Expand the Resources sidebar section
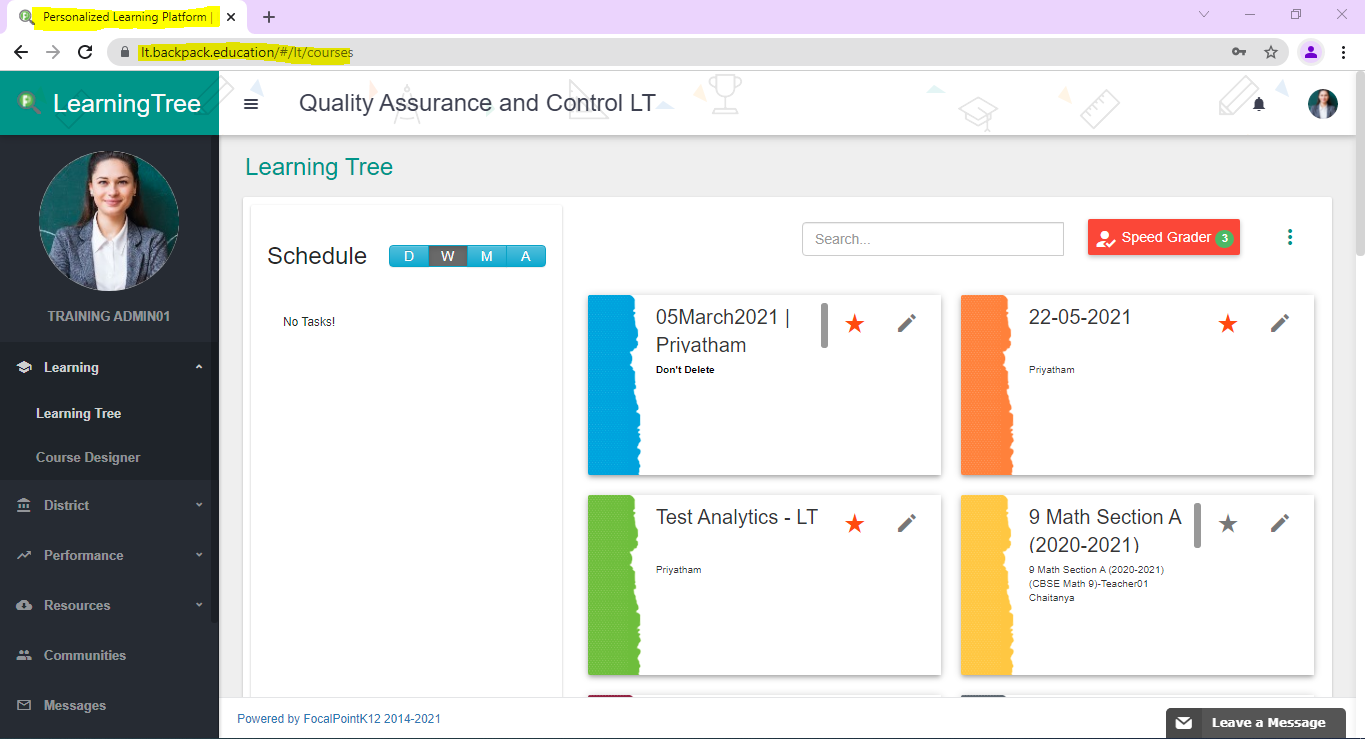The image size is (1365, 739). pyautogui.click(x=109, y=605)
